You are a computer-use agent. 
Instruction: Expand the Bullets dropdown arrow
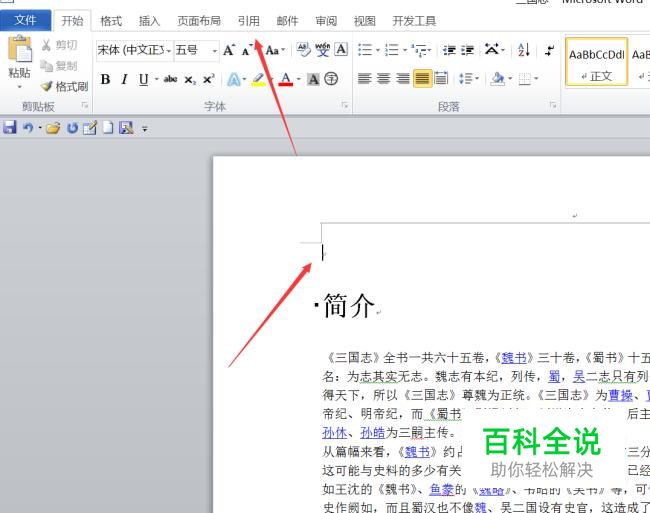click(x=378, y=51)
